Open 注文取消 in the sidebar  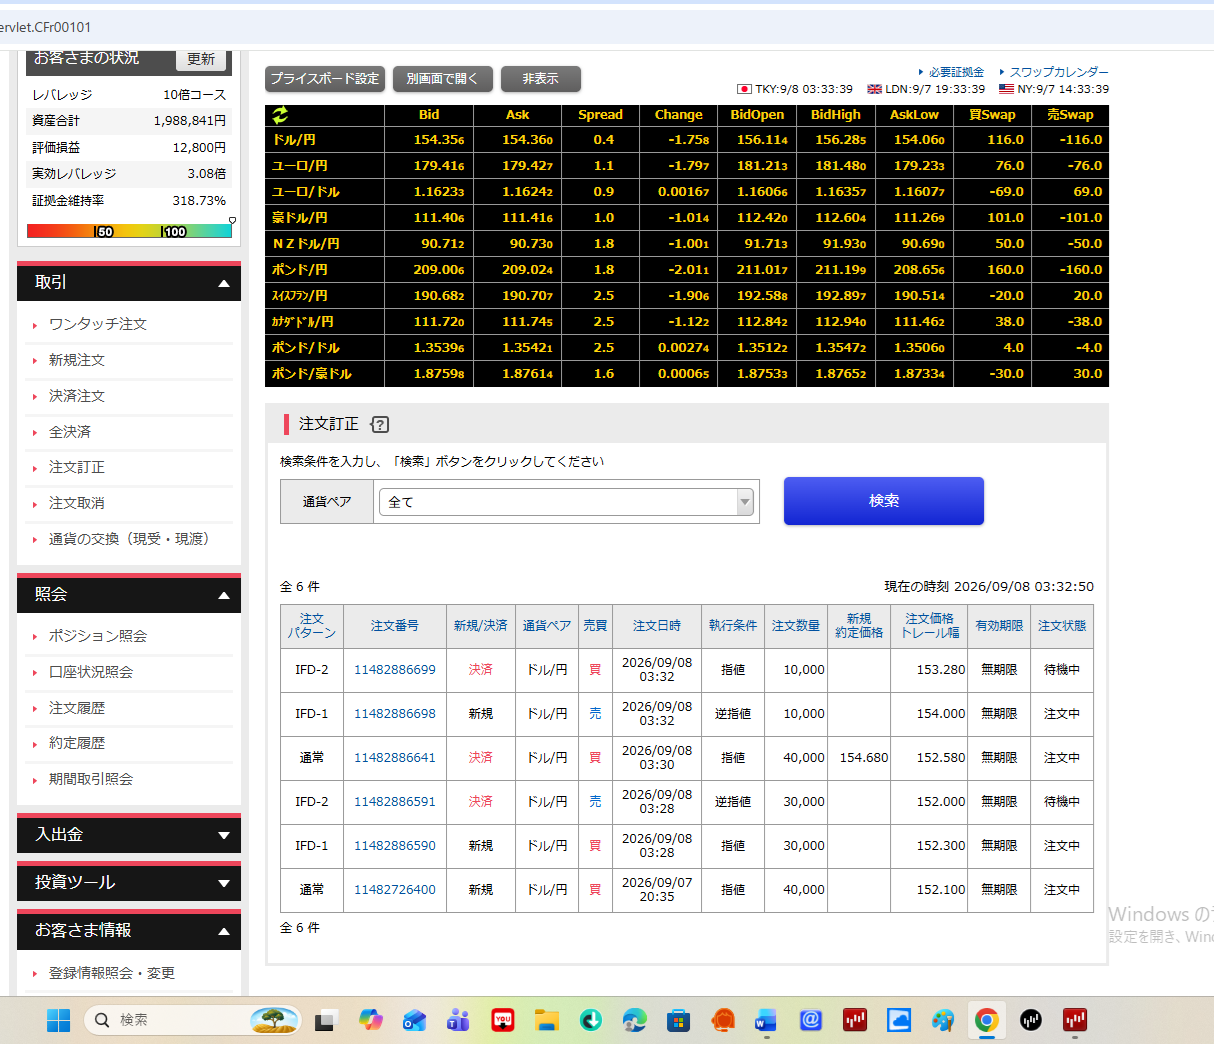pos(77,503)
